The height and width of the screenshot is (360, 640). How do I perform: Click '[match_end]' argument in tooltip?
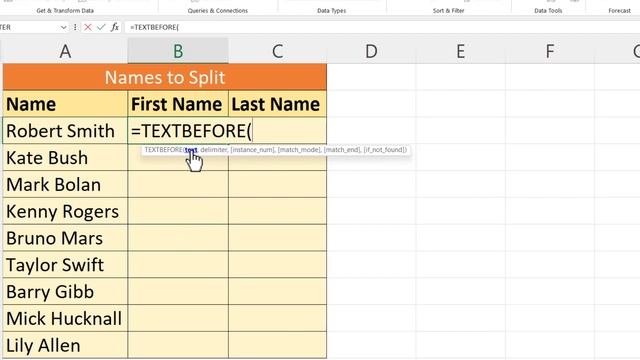click(x=342, y=150)
